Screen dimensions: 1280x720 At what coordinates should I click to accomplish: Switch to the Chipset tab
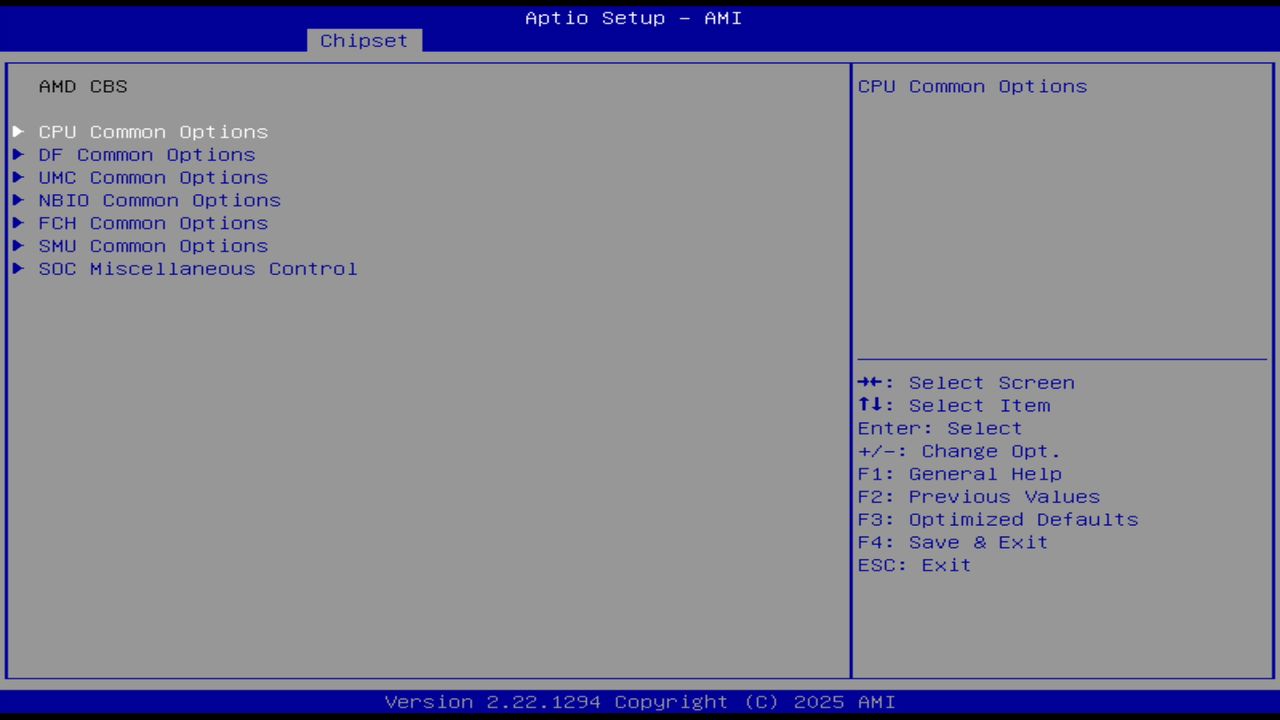pos(363,40)
